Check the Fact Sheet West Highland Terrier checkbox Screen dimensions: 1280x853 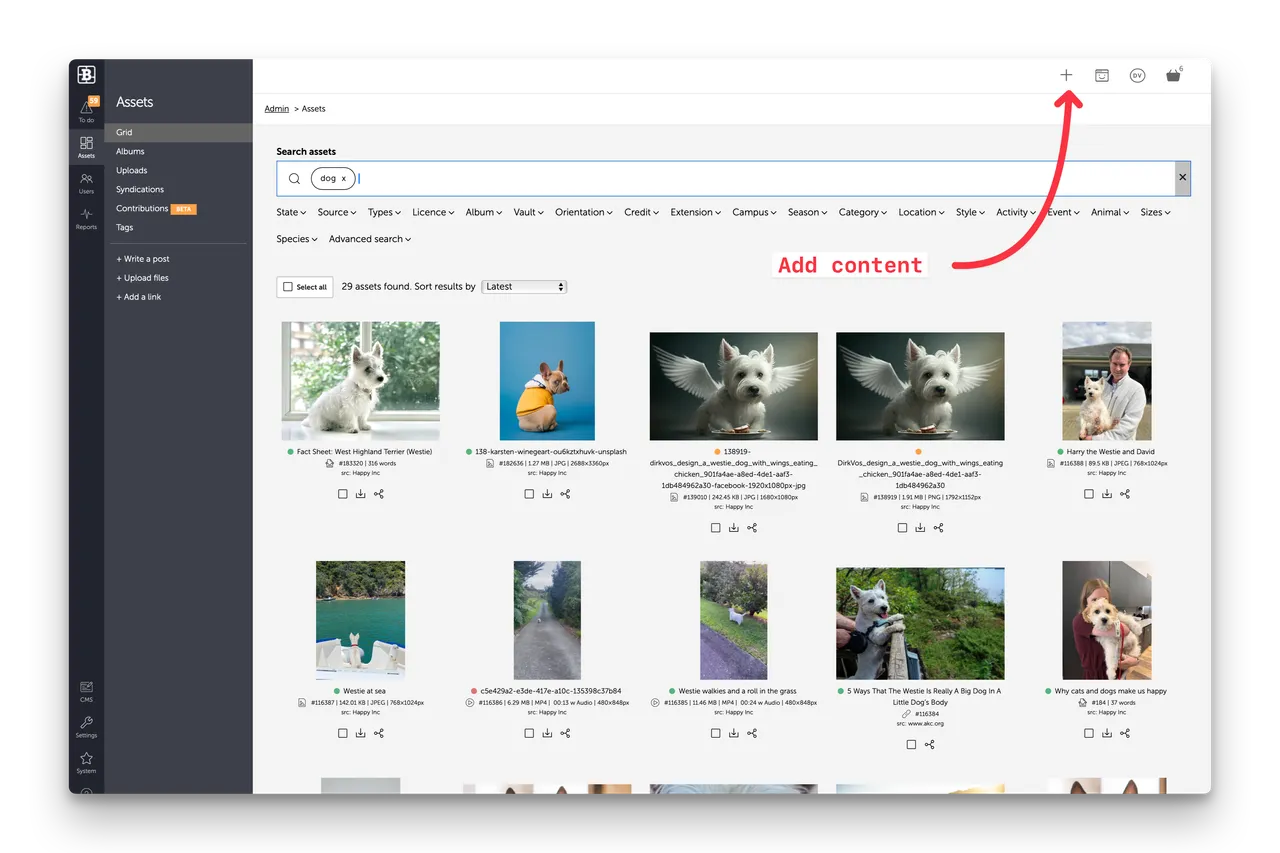[x=343, y=494]
